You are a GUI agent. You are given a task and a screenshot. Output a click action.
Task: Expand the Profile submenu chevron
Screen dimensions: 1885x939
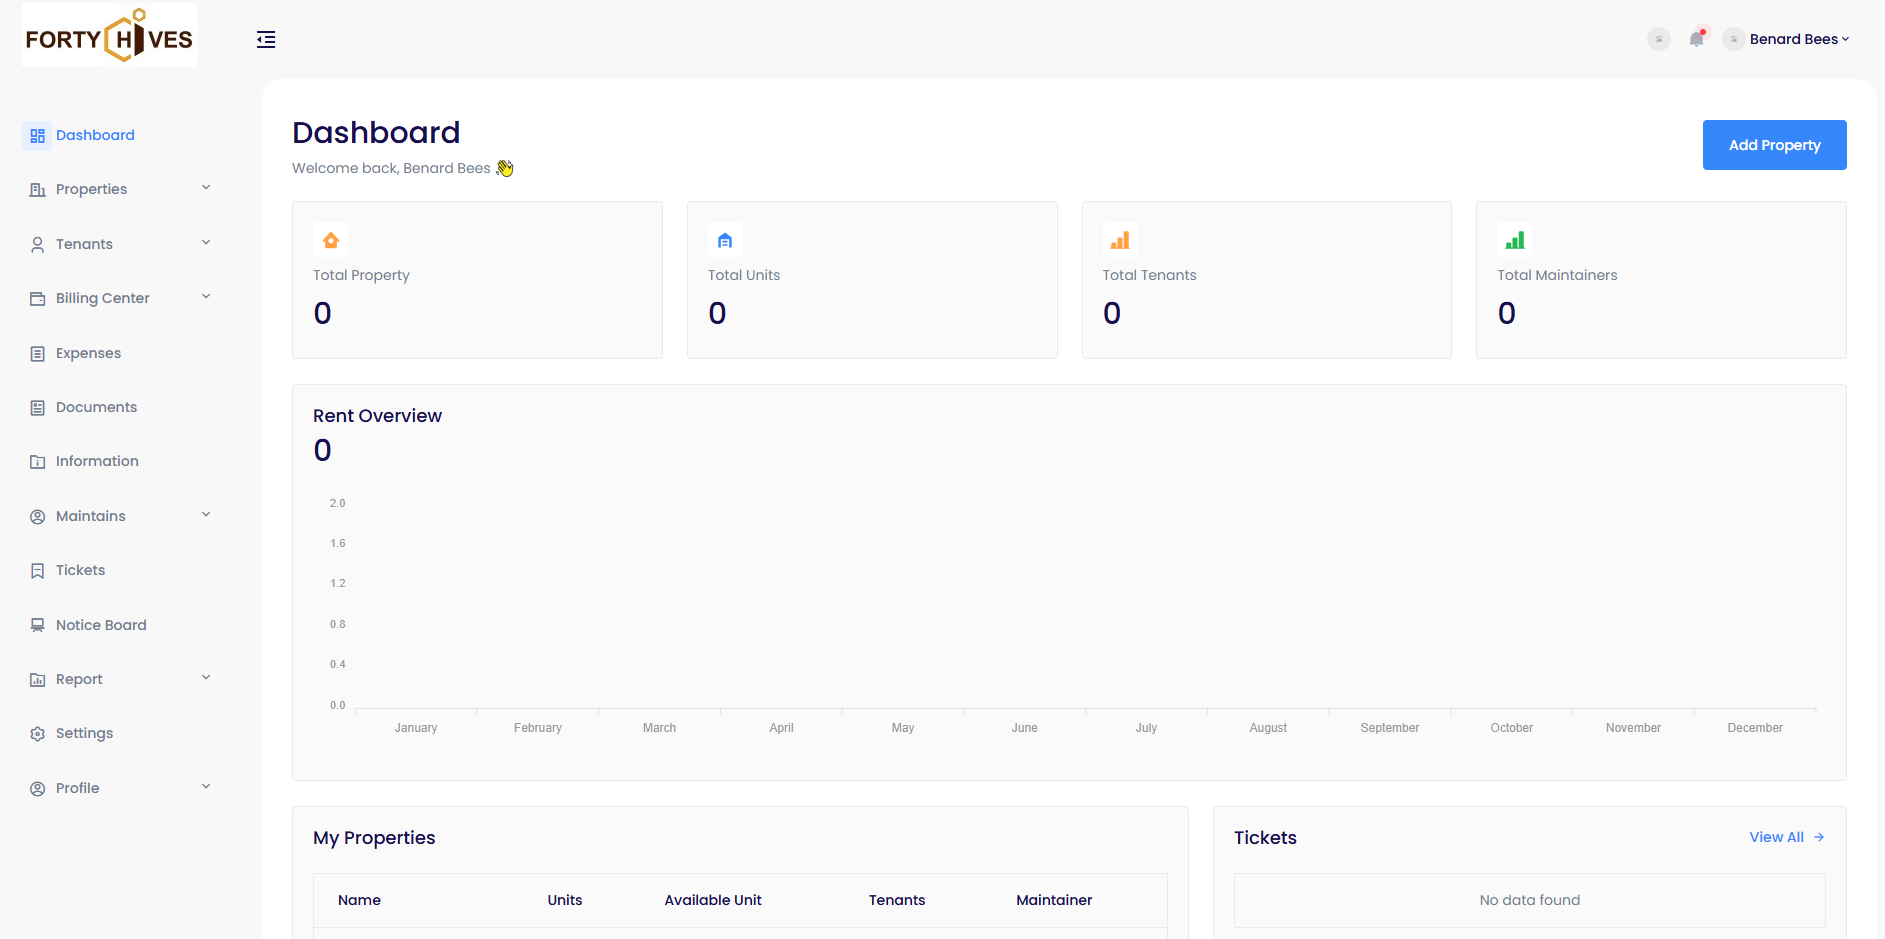[206, 787]
